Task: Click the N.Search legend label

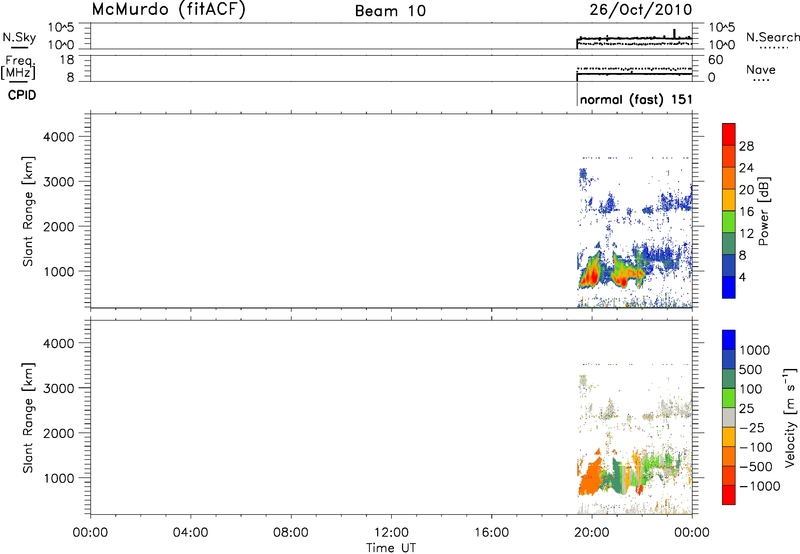Action: [x=772, y=37]
